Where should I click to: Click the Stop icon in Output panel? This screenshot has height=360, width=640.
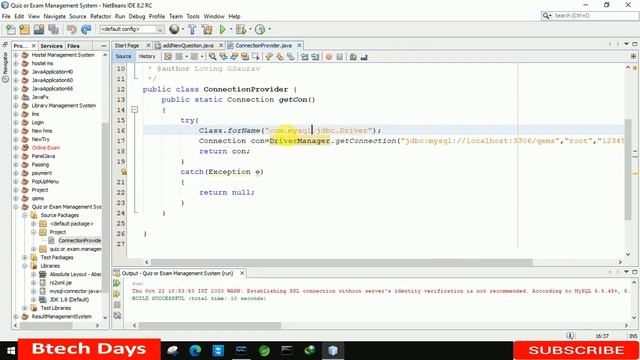(117, 304)
